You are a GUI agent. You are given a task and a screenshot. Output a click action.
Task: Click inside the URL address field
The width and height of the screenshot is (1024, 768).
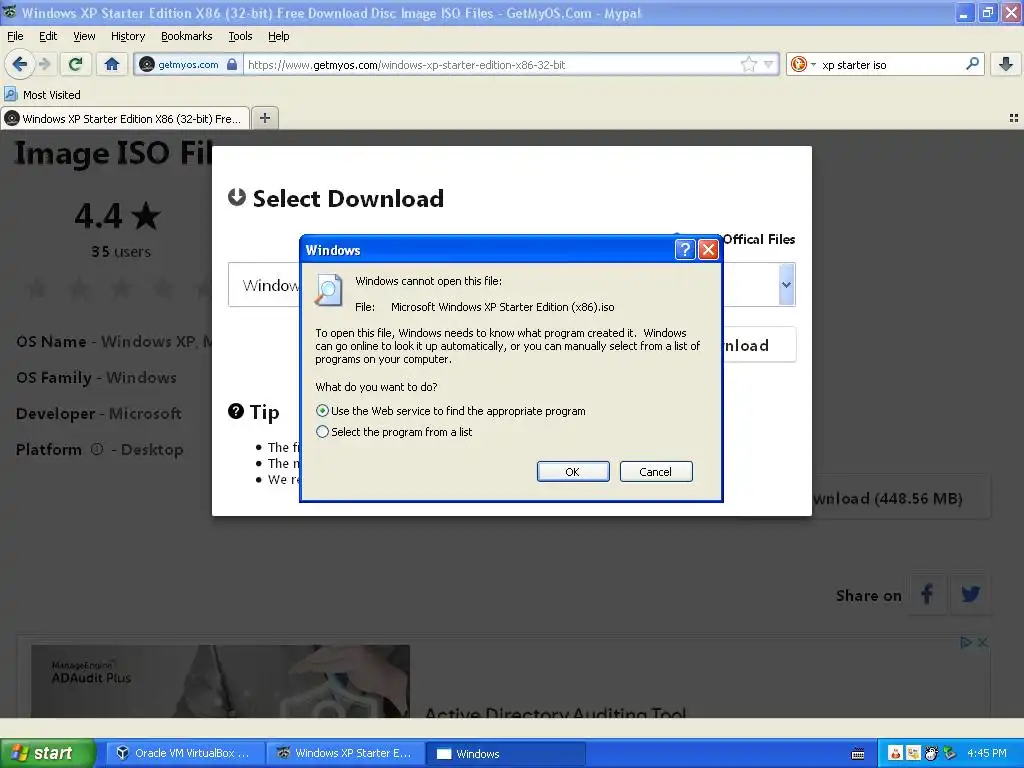coord(490,65)
